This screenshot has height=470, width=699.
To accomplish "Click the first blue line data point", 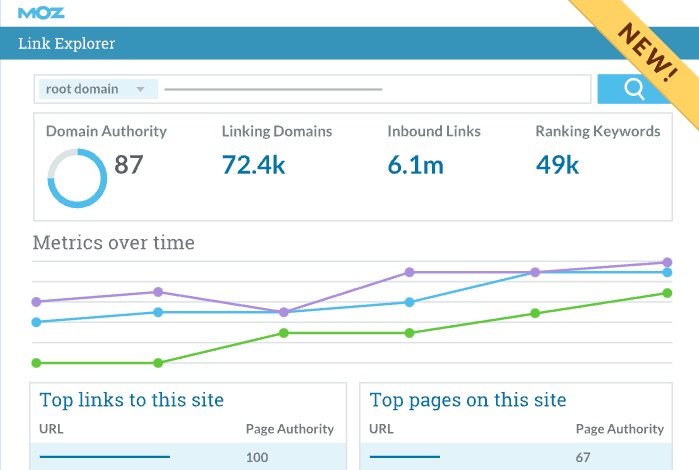I will click(x=37, y=322).
